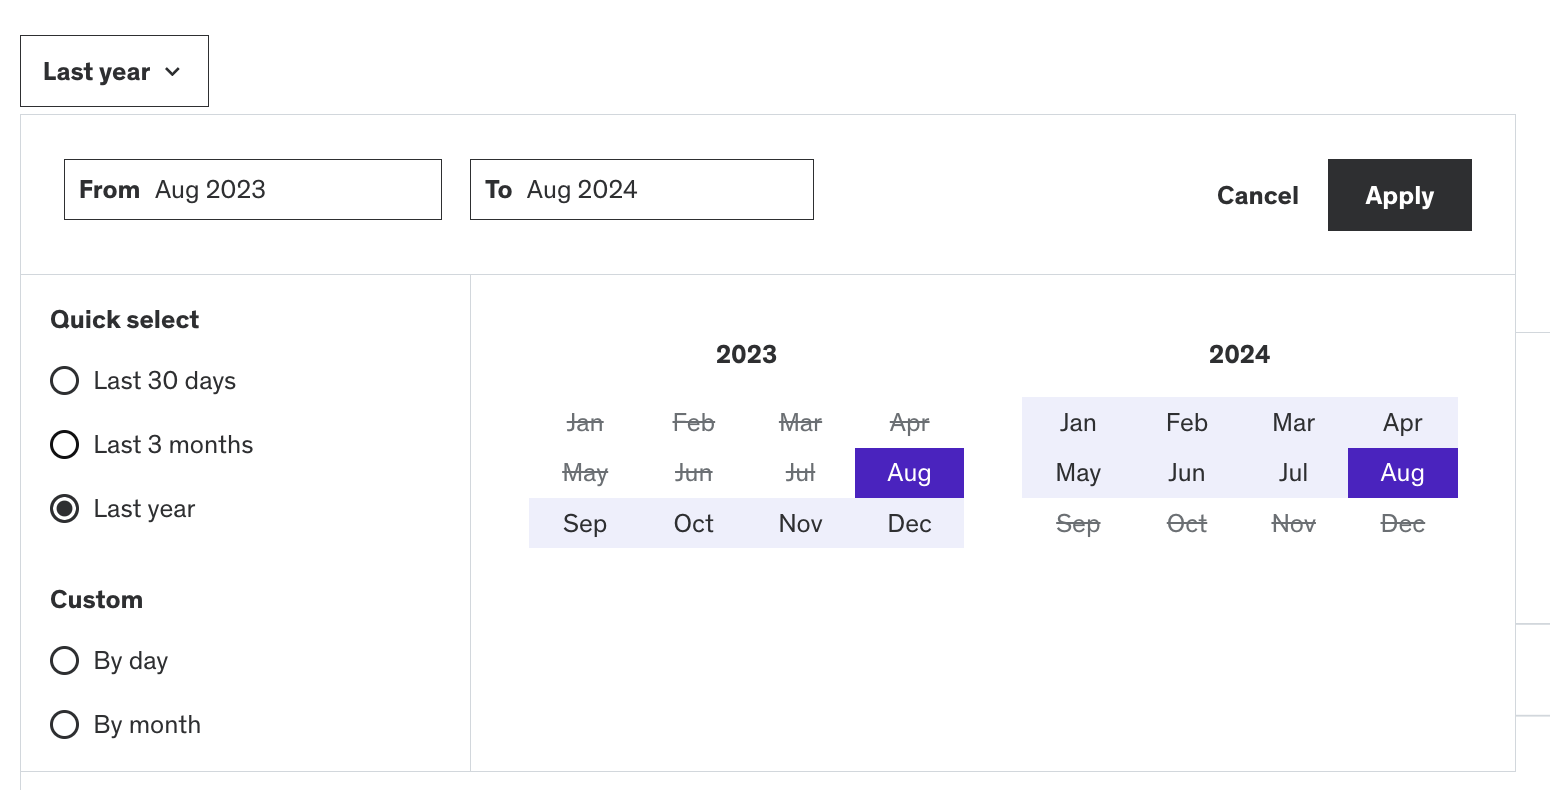
Task: Select the custom By month option
Action: pos(65,725)
